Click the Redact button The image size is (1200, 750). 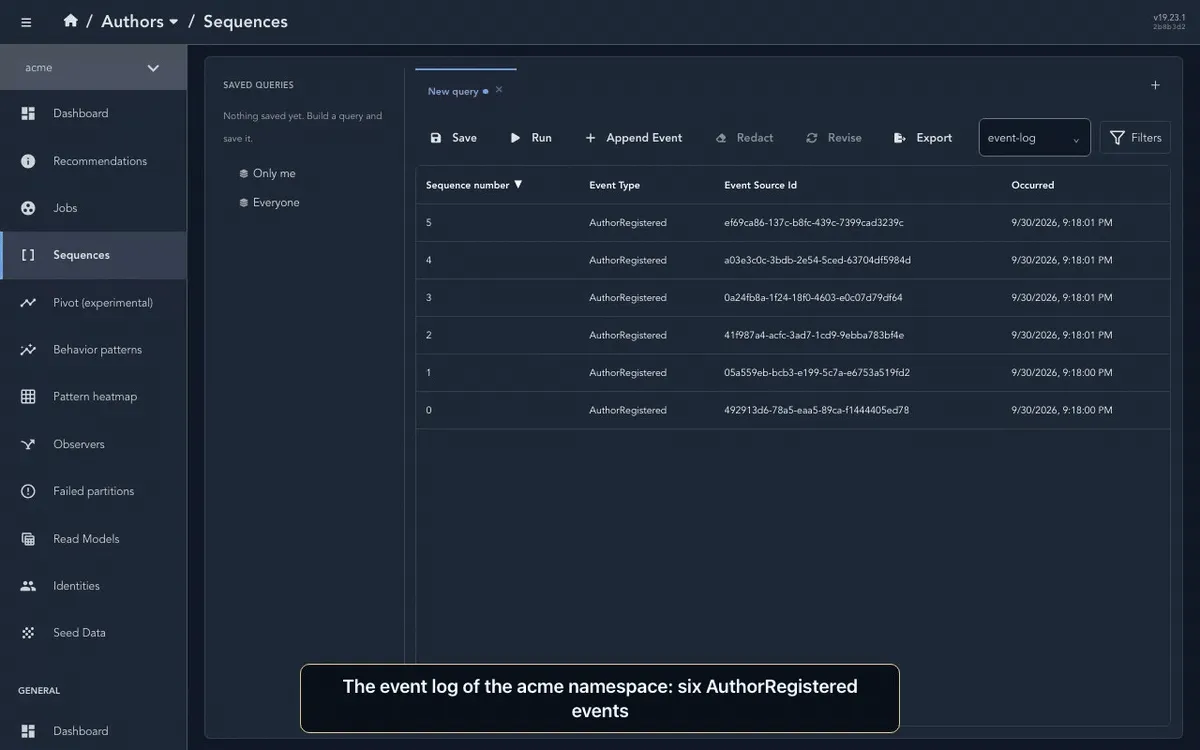[x=744, y=138]
